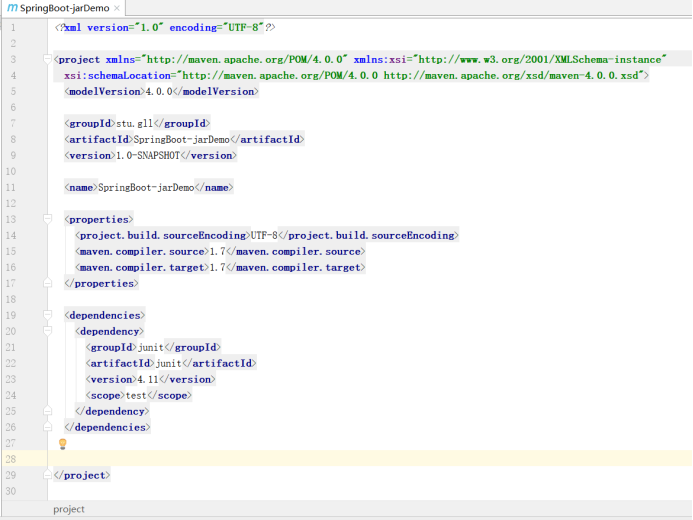
Task: Click the xsi:schemaLocation attribute on line 4
Action: click(356, 76)
